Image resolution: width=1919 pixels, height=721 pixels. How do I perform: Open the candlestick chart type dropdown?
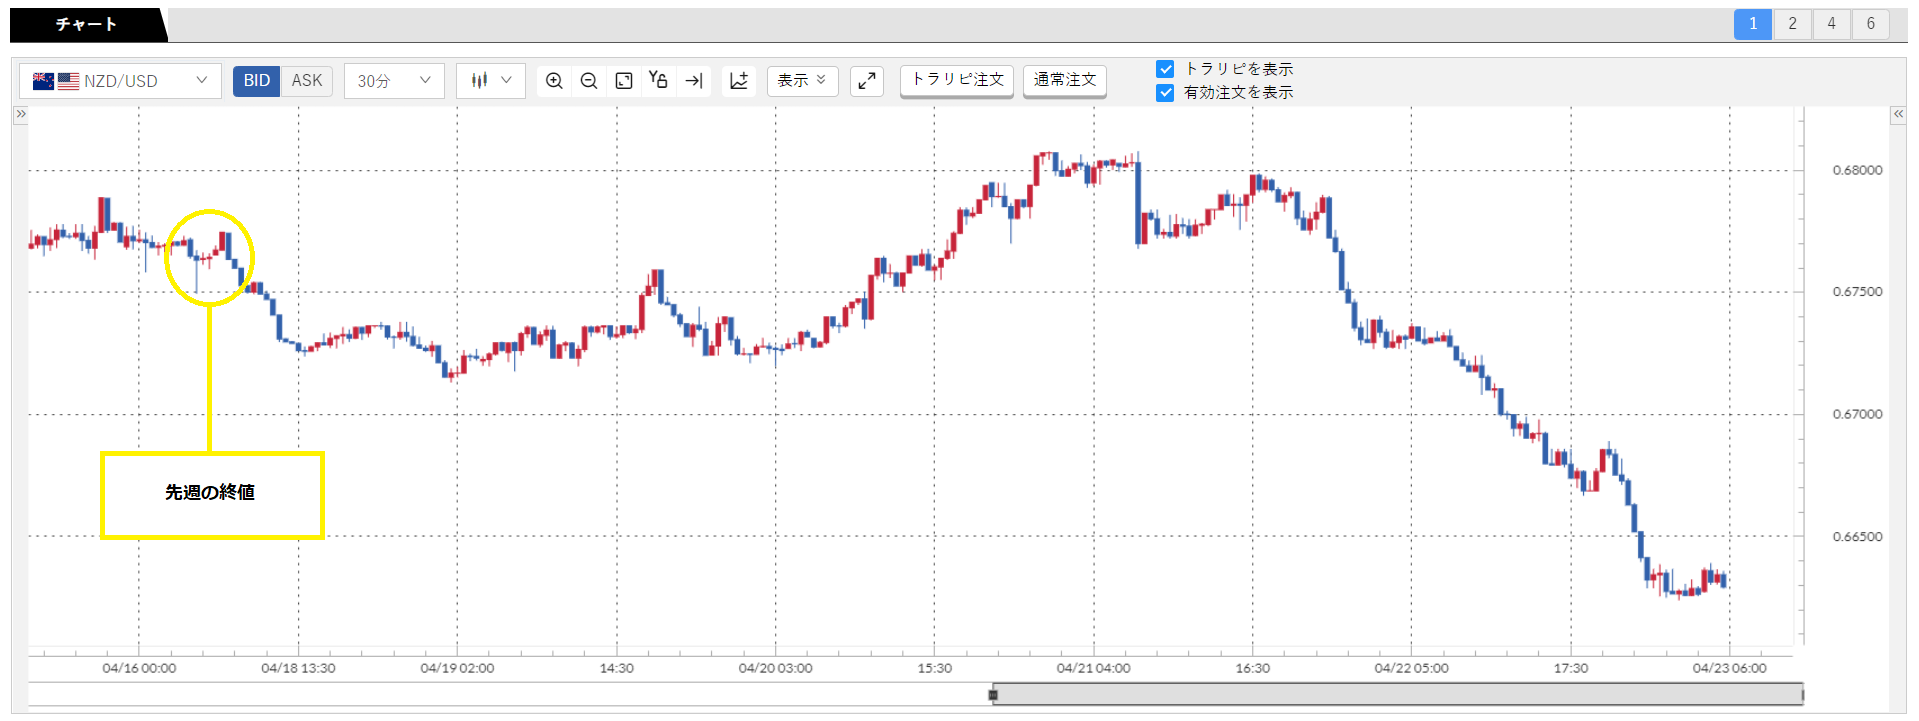pyautogui.click(x=491, y=81)
